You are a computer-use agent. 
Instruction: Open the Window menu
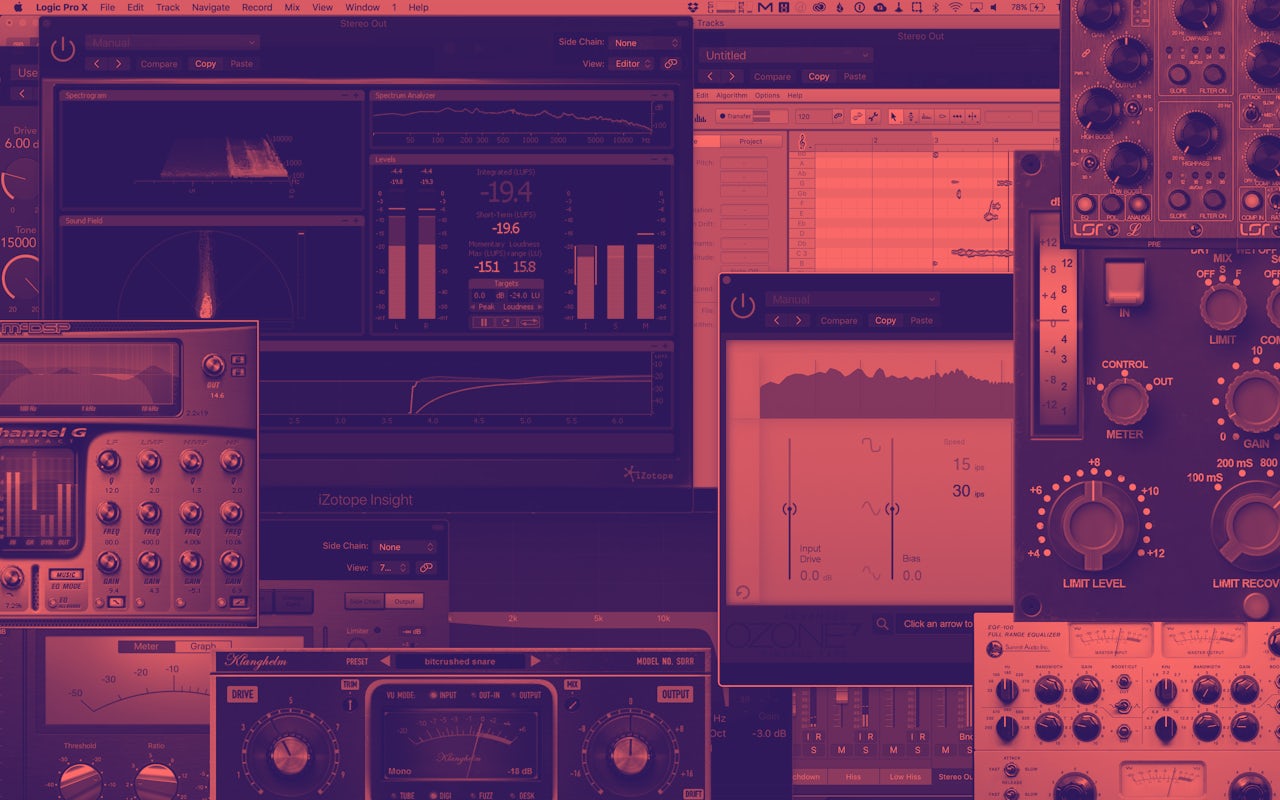362,7
